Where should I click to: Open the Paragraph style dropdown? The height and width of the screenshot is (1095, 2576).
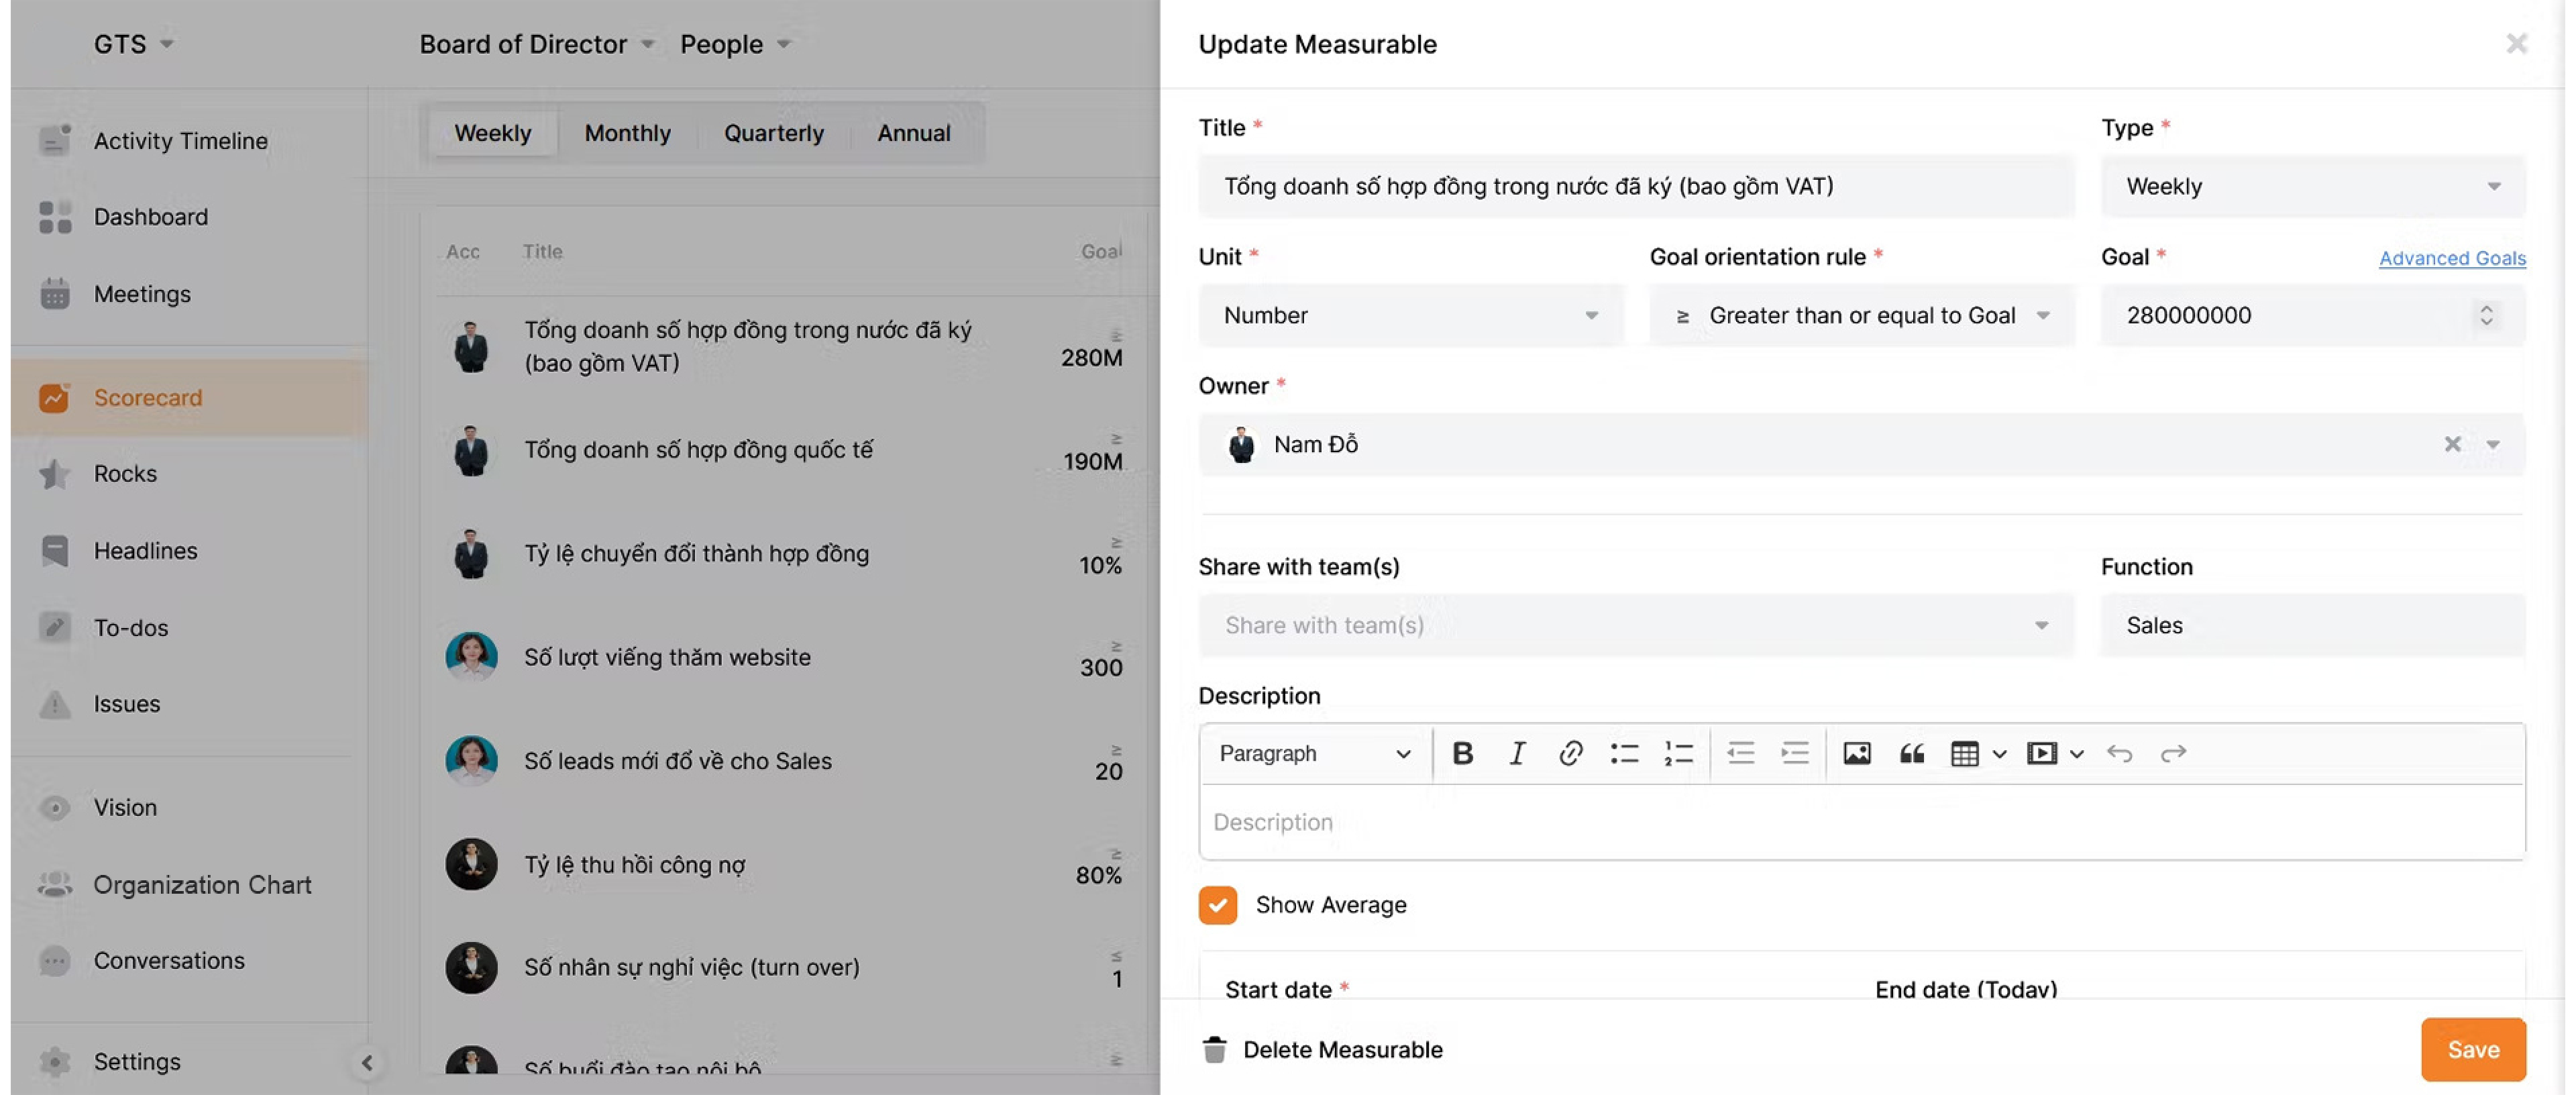click(1314, 753)
